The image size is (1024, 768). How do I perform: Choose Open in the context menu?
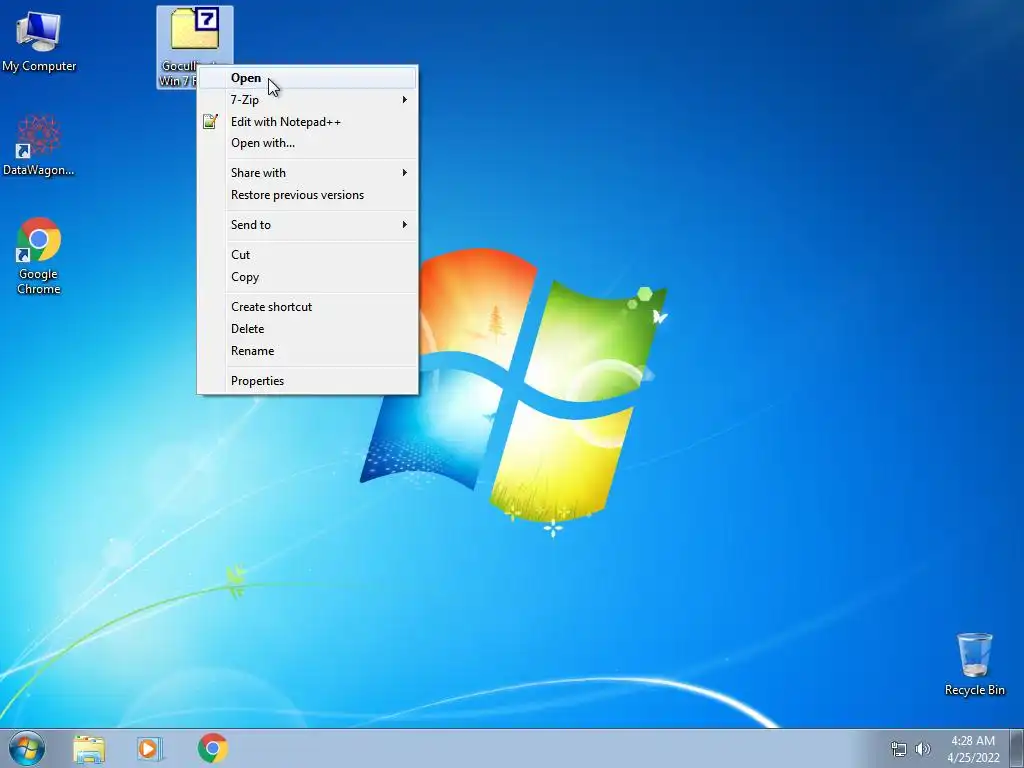pos(307,78)
